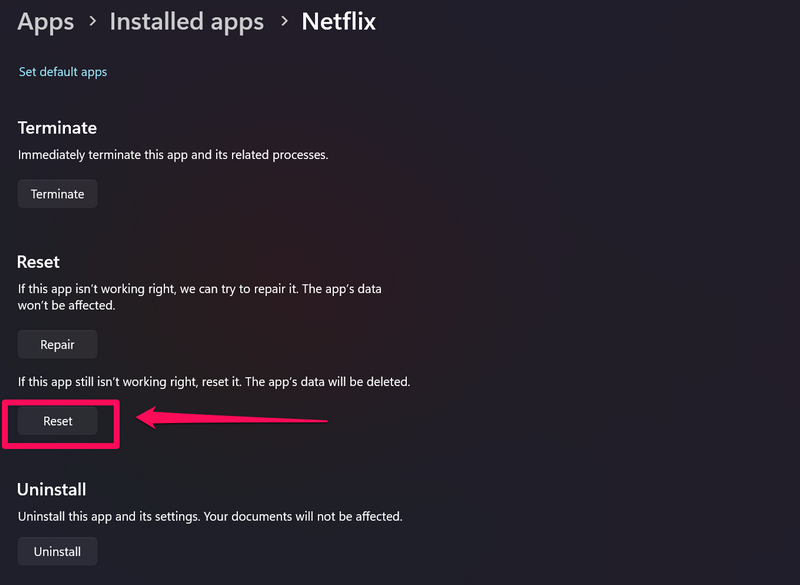The height and width of the screenshot is (585, 800).
Task: Uninstall the Netflix app
Action: [57, 551]
